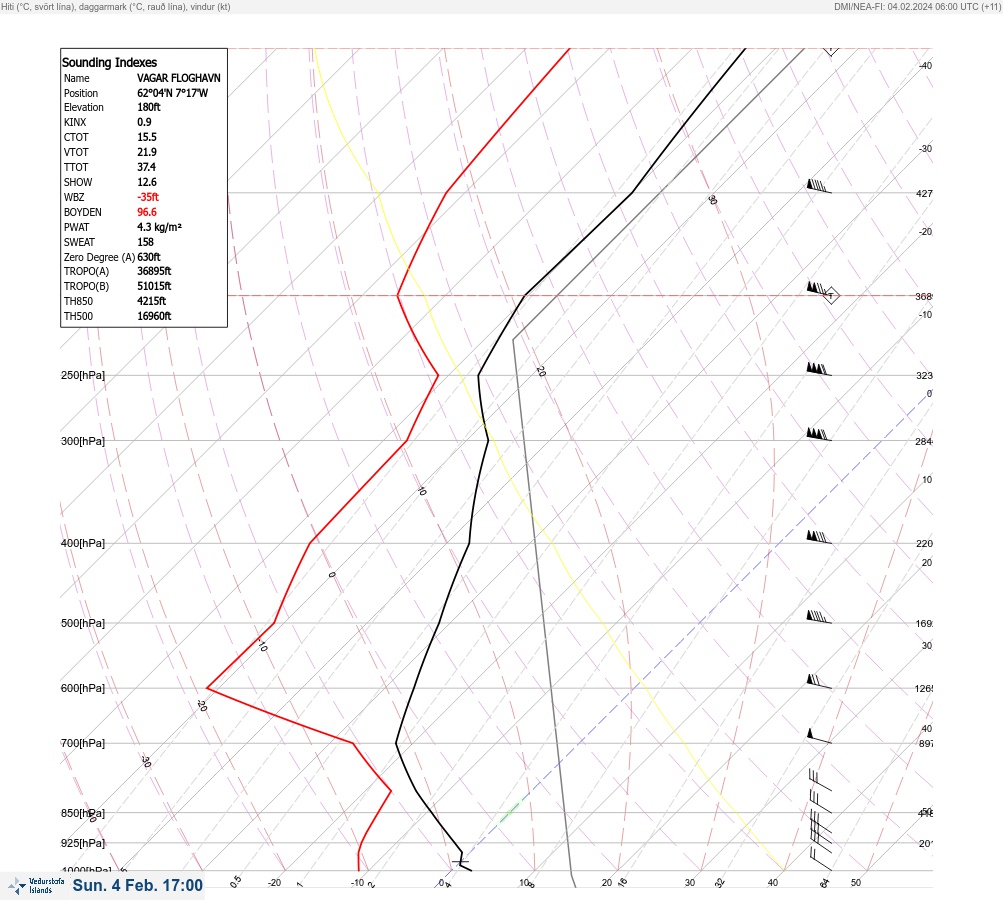
Task: Click the TROPO(B) value 51015ft
Action: click(x=154, y=286)
